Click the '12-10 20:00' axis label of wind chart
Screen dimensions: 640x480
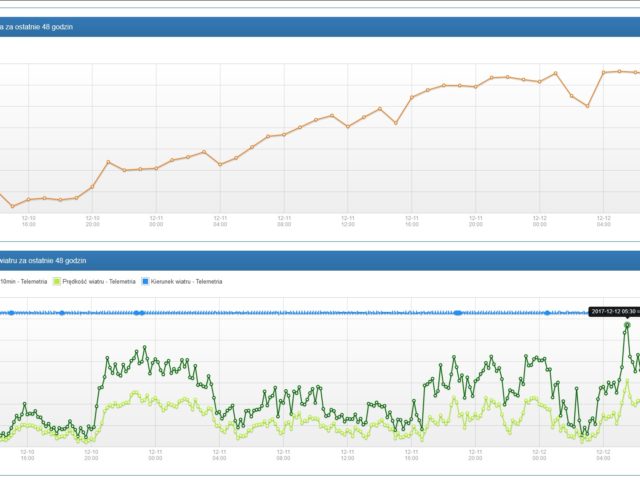point(91,455)
